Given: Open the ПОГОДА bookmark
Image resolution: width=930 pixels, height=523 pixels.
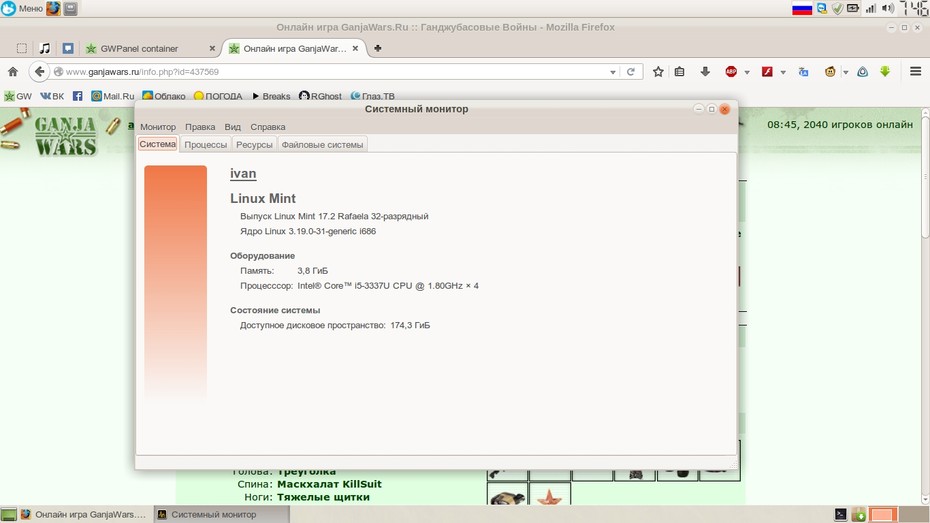Looking at the screenshot, I should [218, 96].
